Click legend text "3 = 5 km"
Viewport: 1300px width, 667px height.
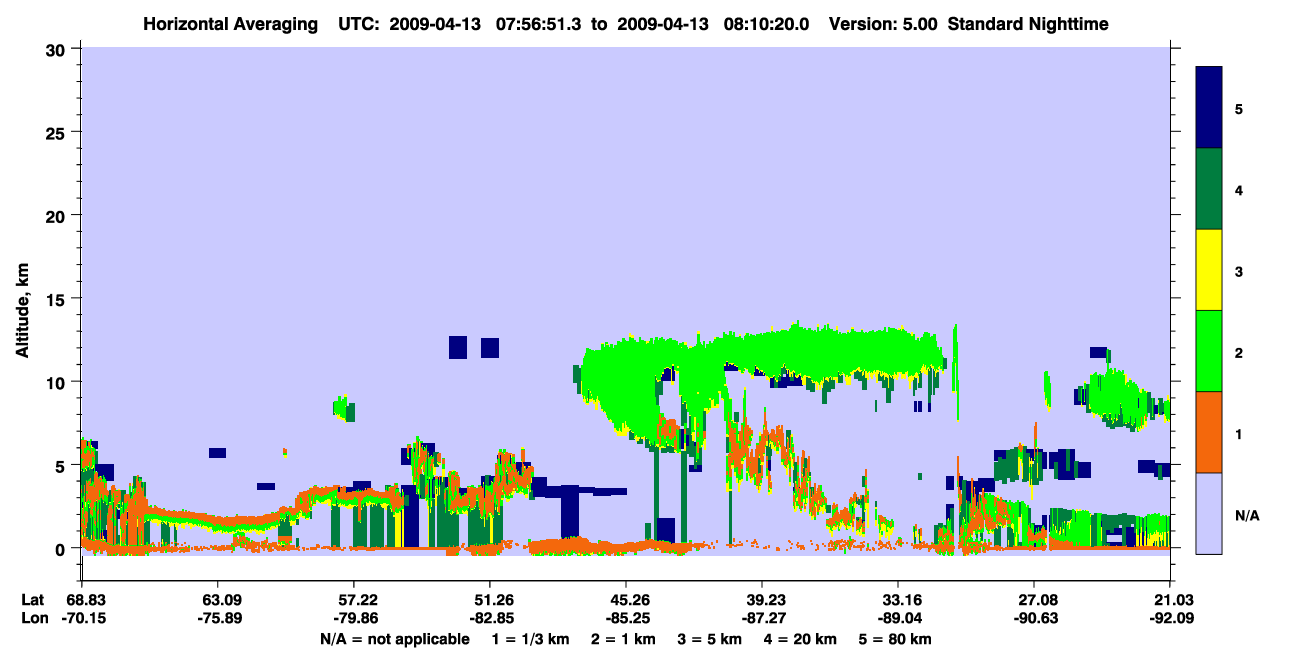click(711, 639)
